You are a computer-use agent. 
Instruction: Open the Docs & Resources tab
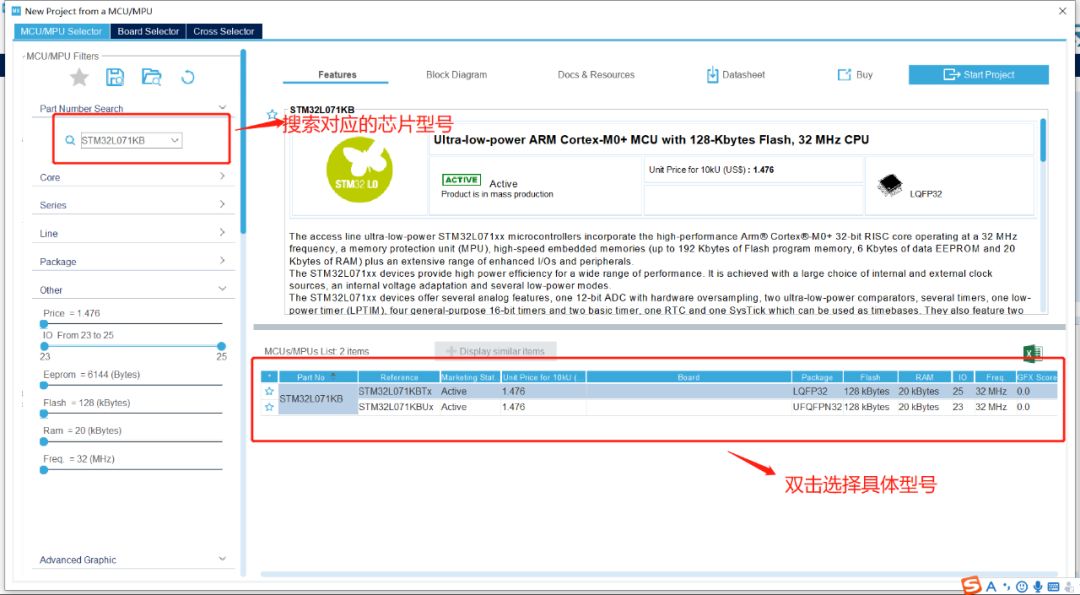coord(596,74)
